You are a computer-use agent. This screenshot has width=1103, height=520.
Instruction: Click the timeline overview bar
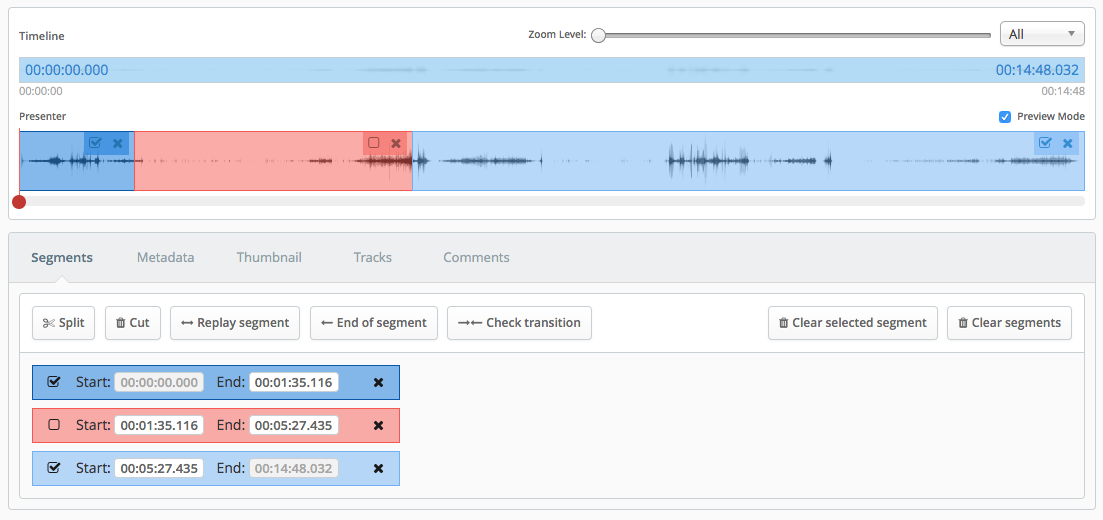(x=552, y=70)
